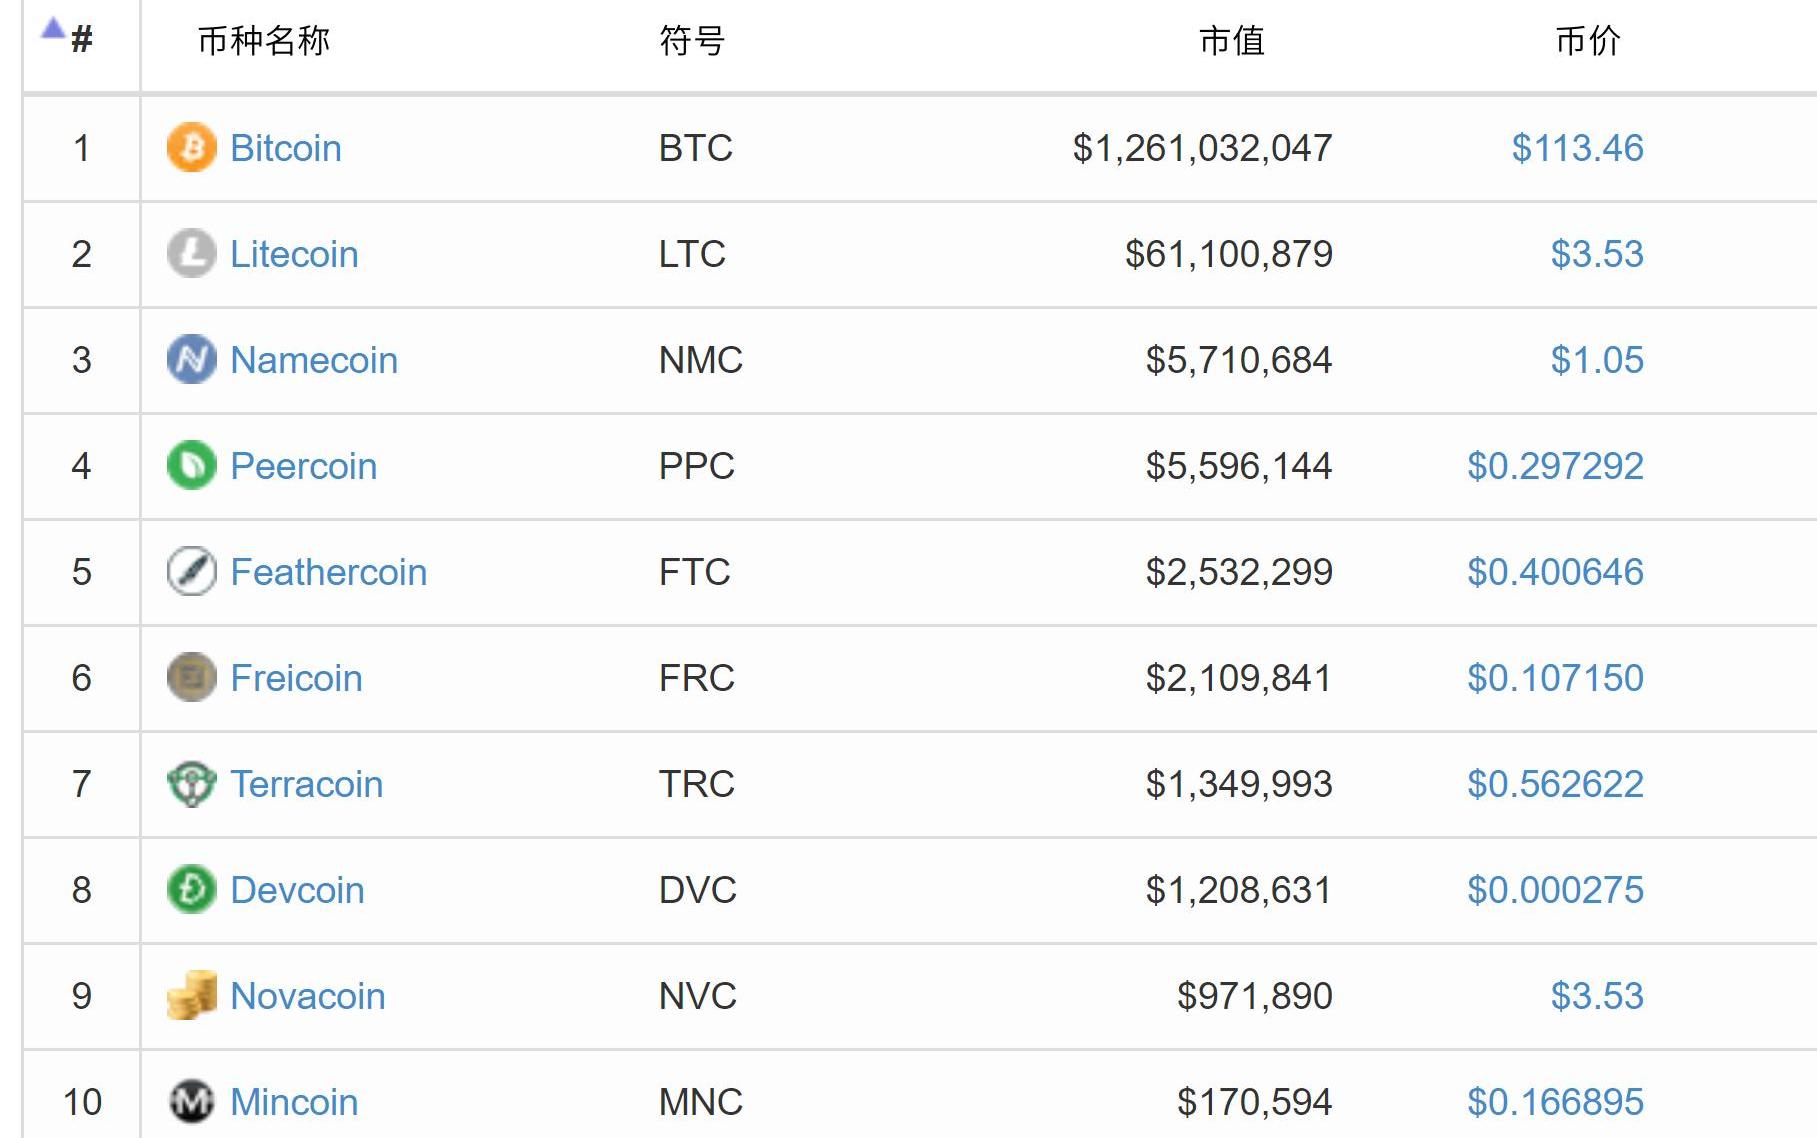This screenshot has height=1138, width=1817.
Task: Click the Feathercoin feather icon
Action: (x=191, y=572)
